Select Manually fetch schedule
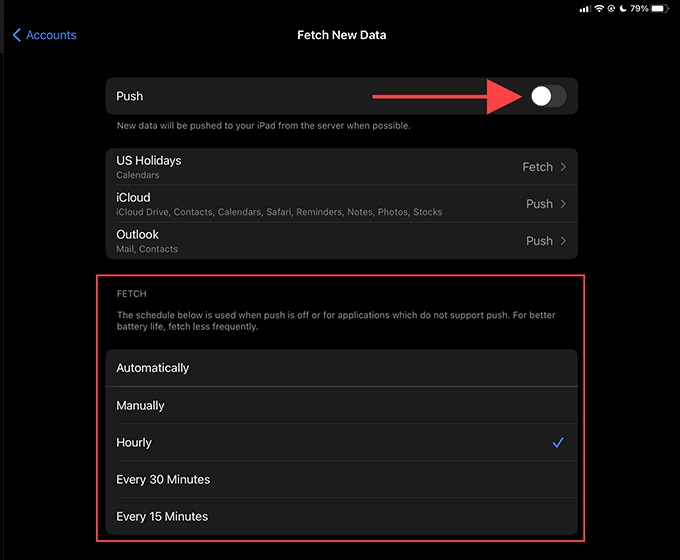 tap(342, 405)
